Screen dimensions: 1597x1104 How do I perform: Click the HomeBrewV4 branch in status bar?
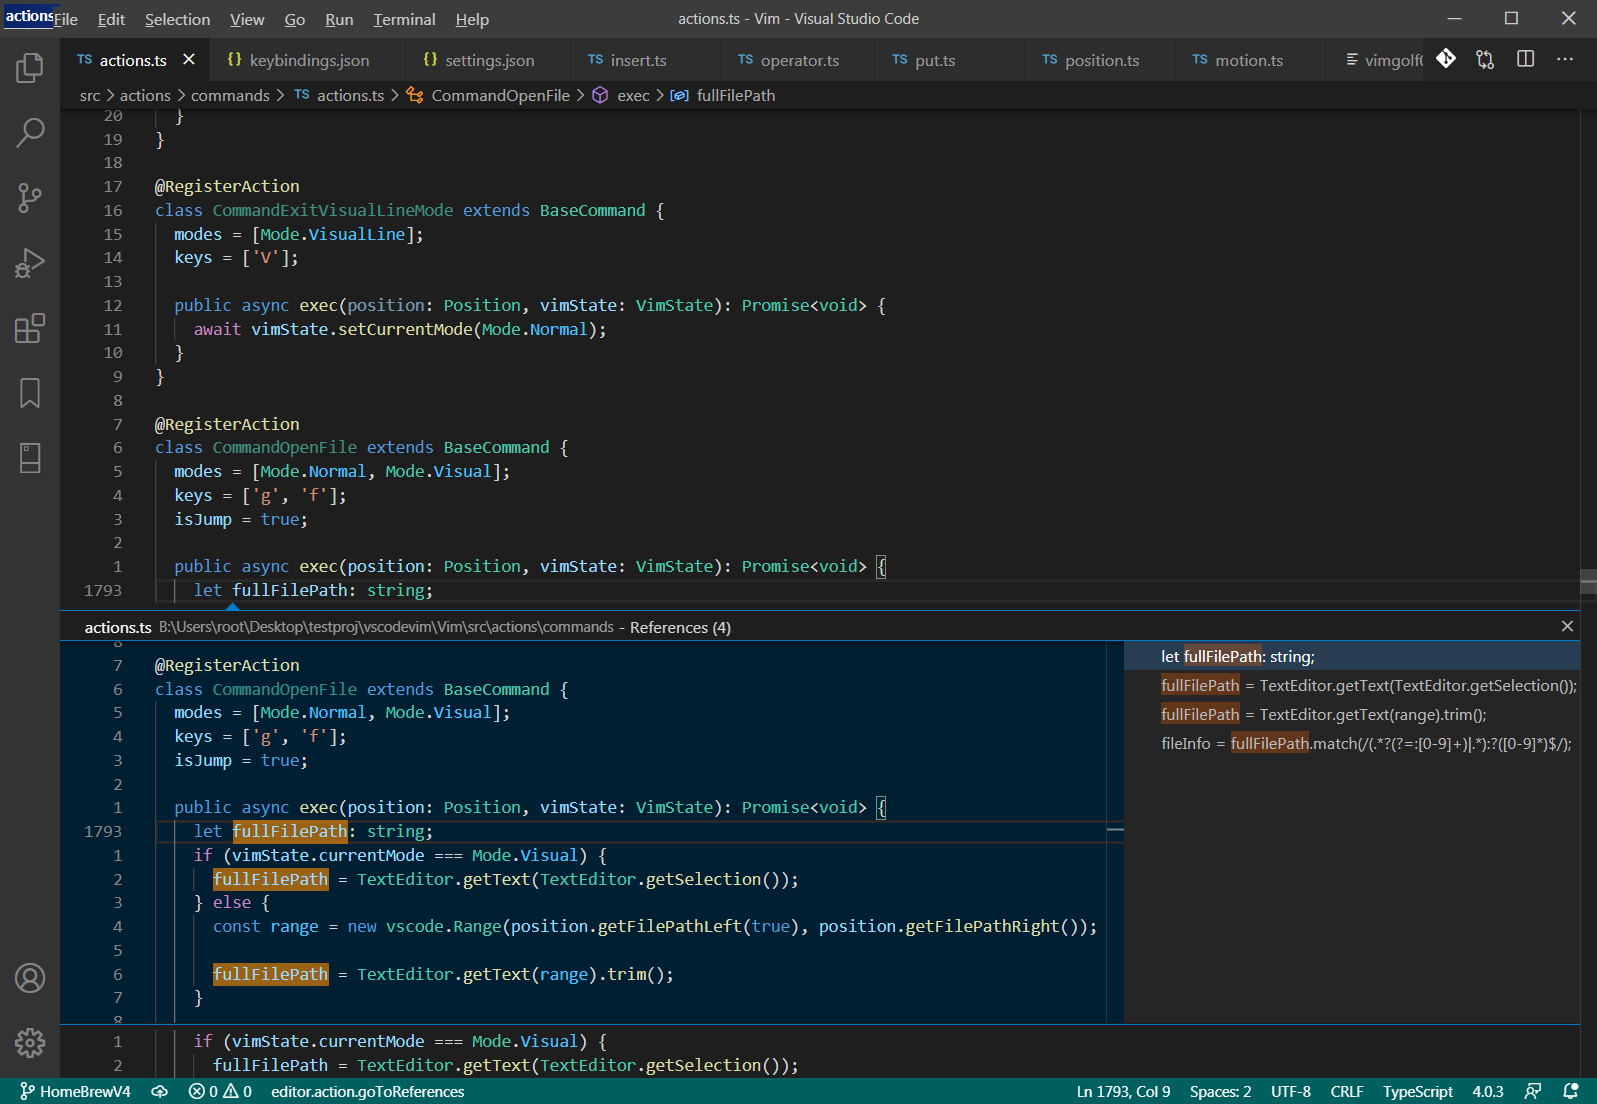pos(76,1091)
